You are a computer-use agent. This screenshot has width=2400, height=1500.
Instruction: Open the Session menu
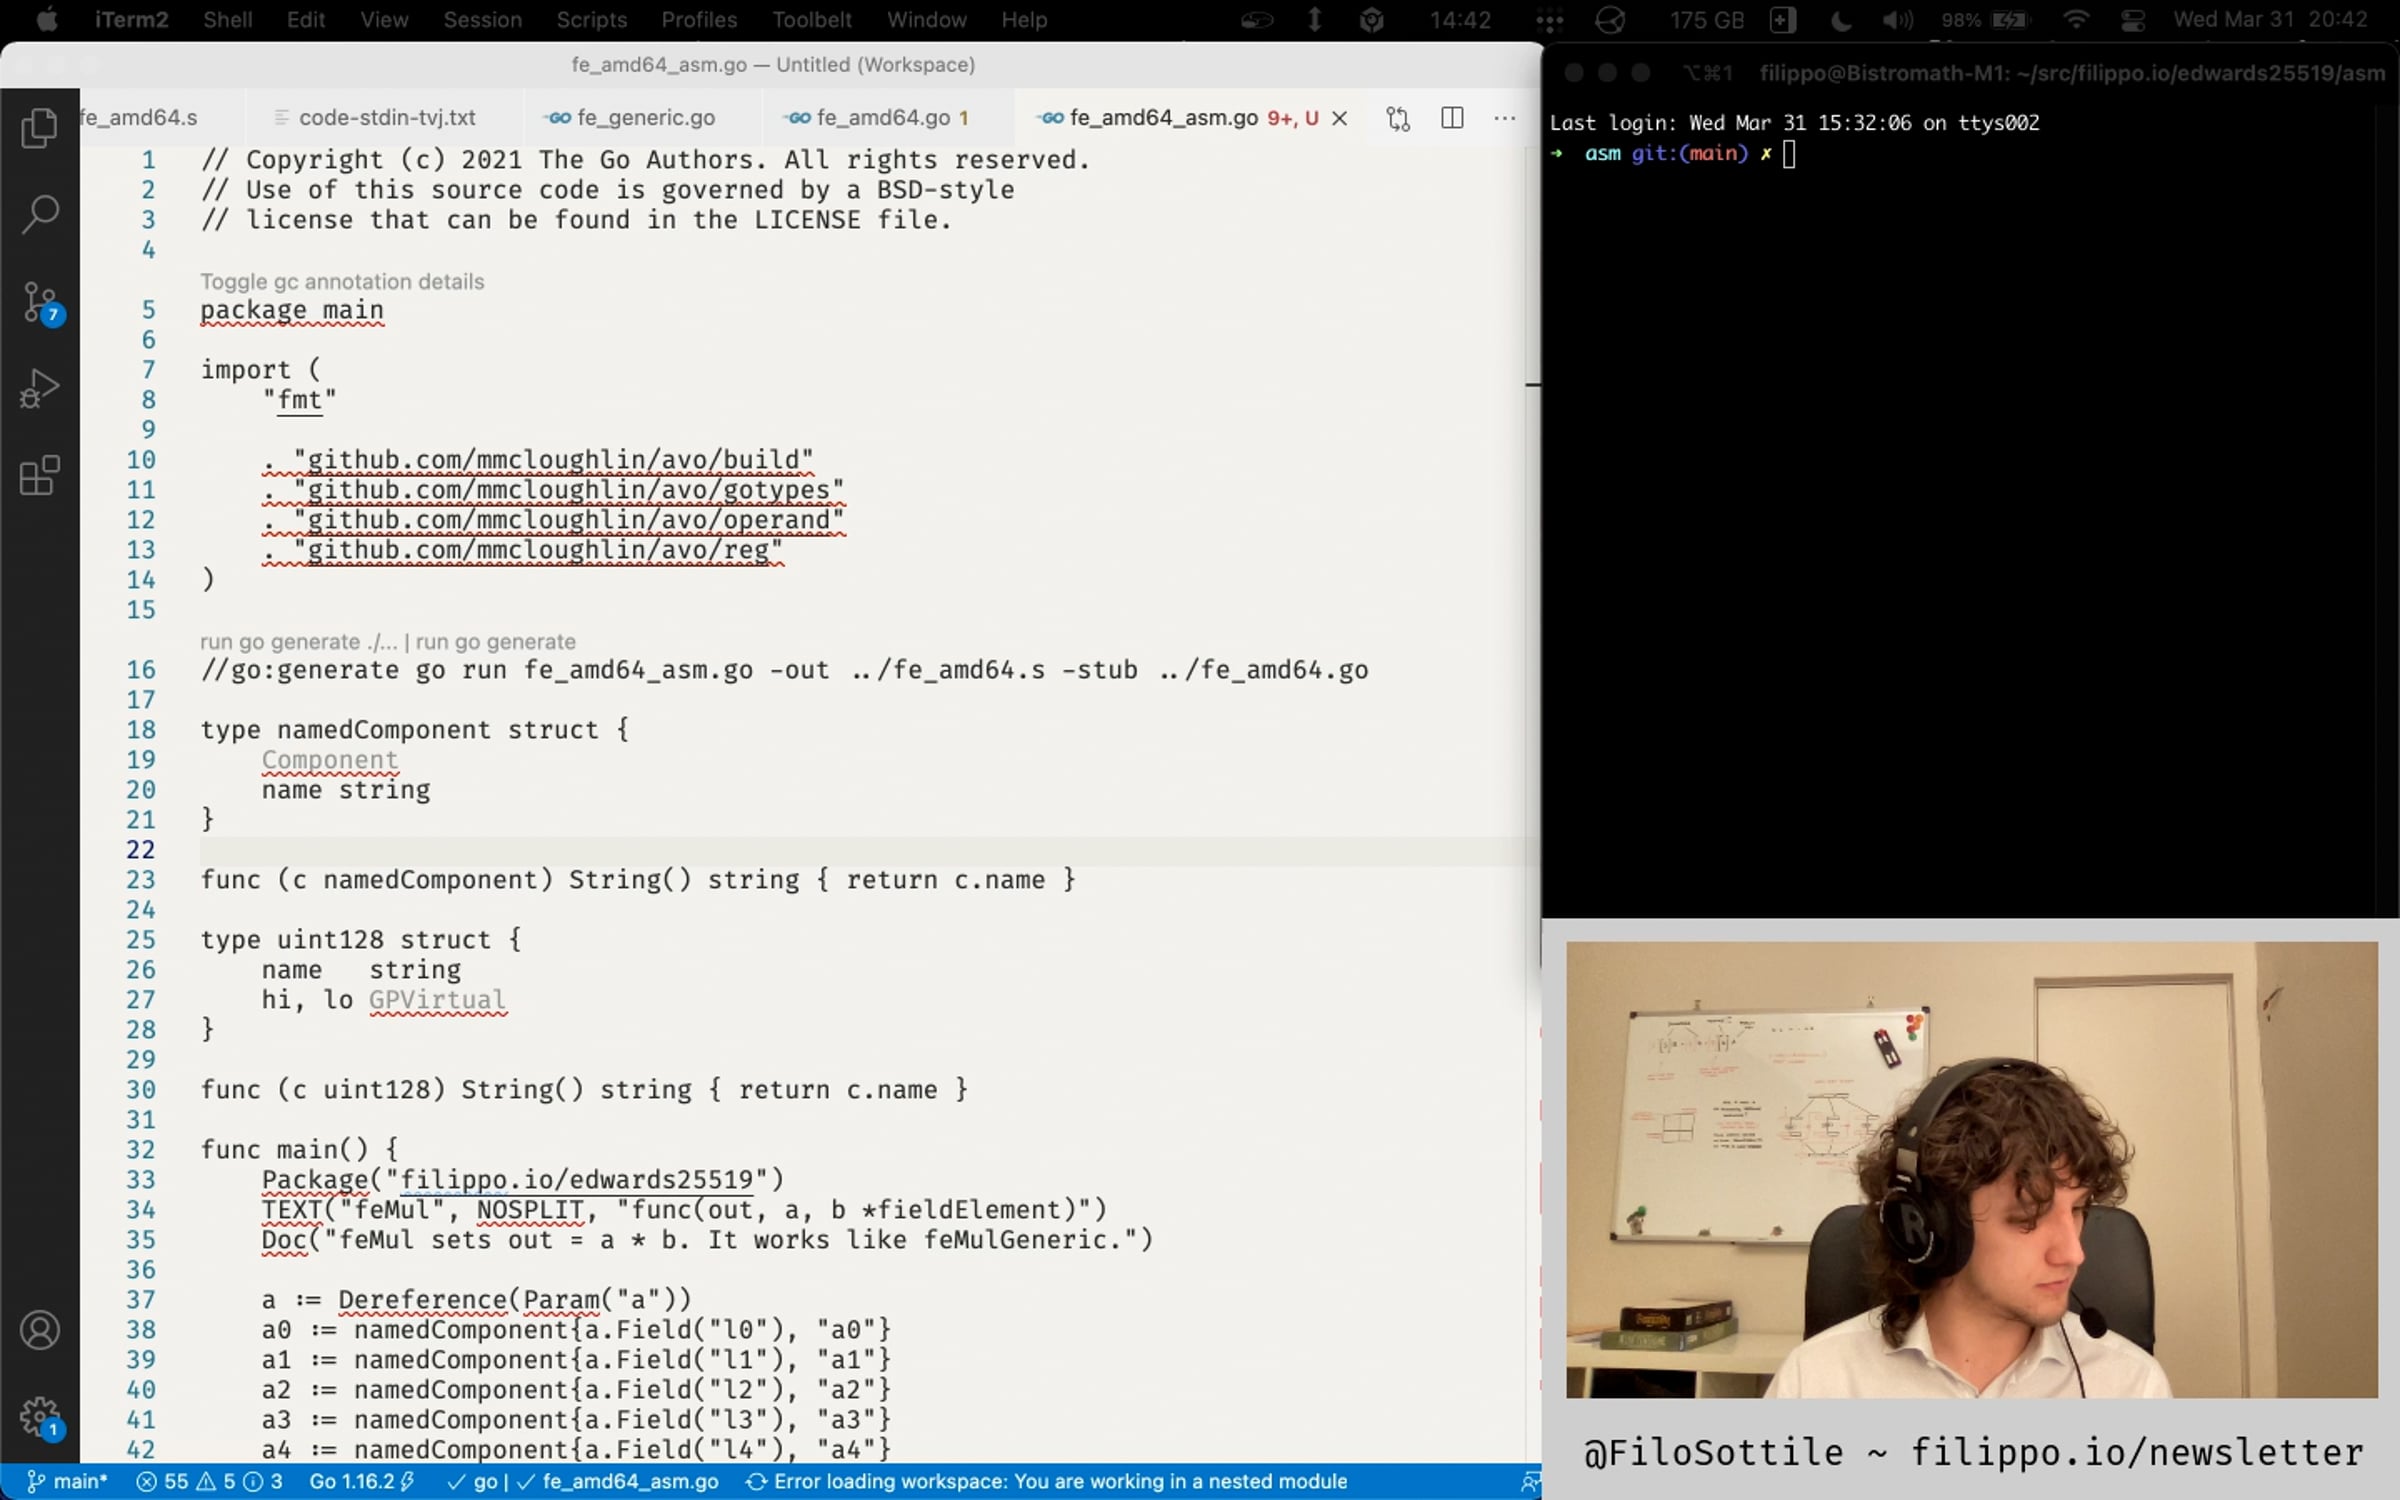pos(482,20)
